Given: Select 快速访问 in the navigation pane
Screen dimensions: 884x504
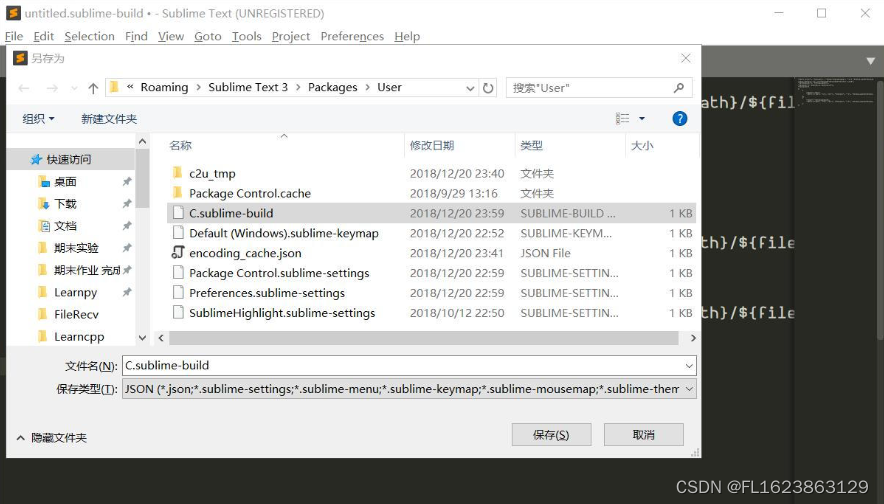Looking at the screenshot, I should [68, 160].
